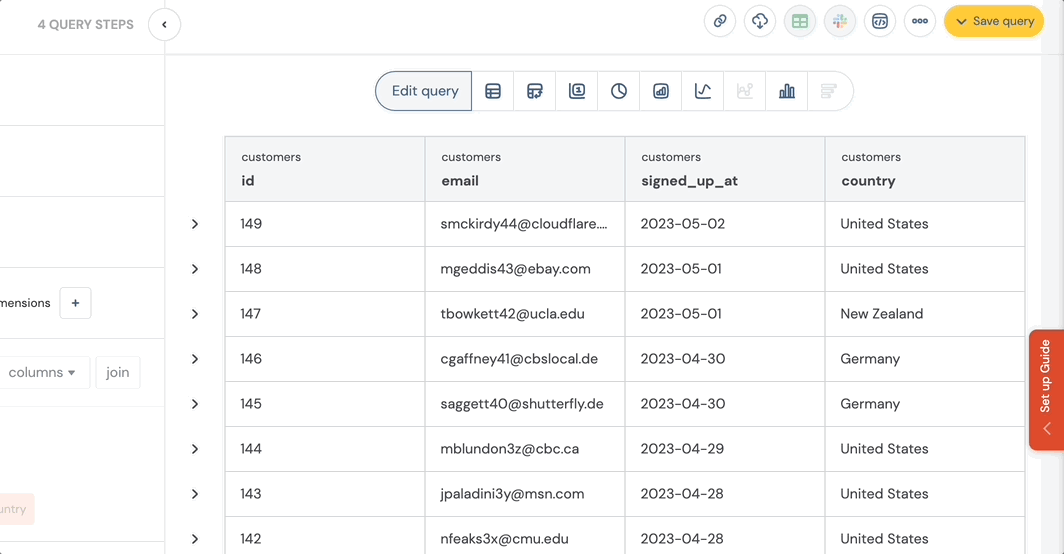1064x554 pixels.
Task: Copy the query share link icon
Action: 720,21
